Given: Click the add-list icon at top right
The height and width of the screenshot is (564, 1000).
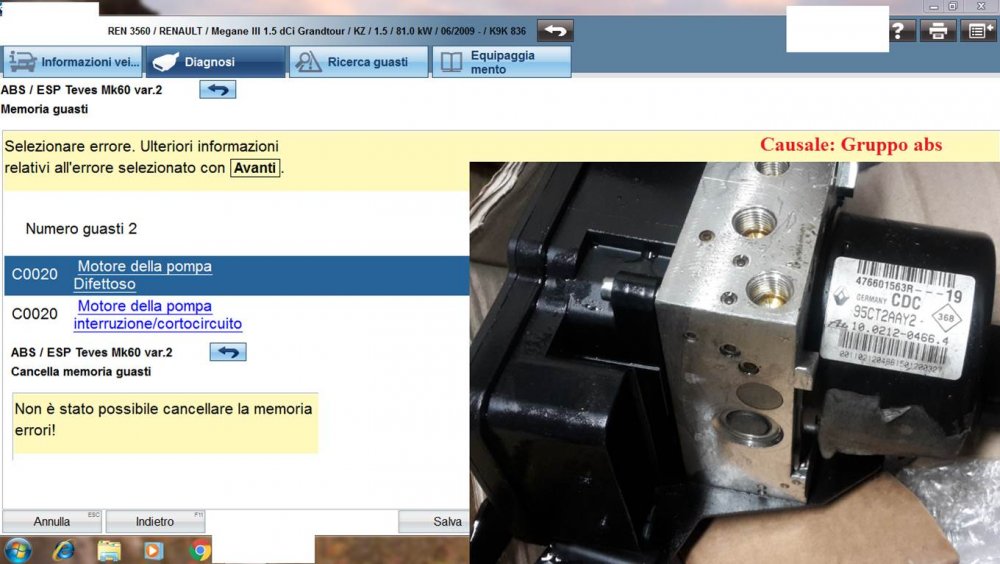Looking at the screenshot, I should pyautogui.click(x=977, y=31).
